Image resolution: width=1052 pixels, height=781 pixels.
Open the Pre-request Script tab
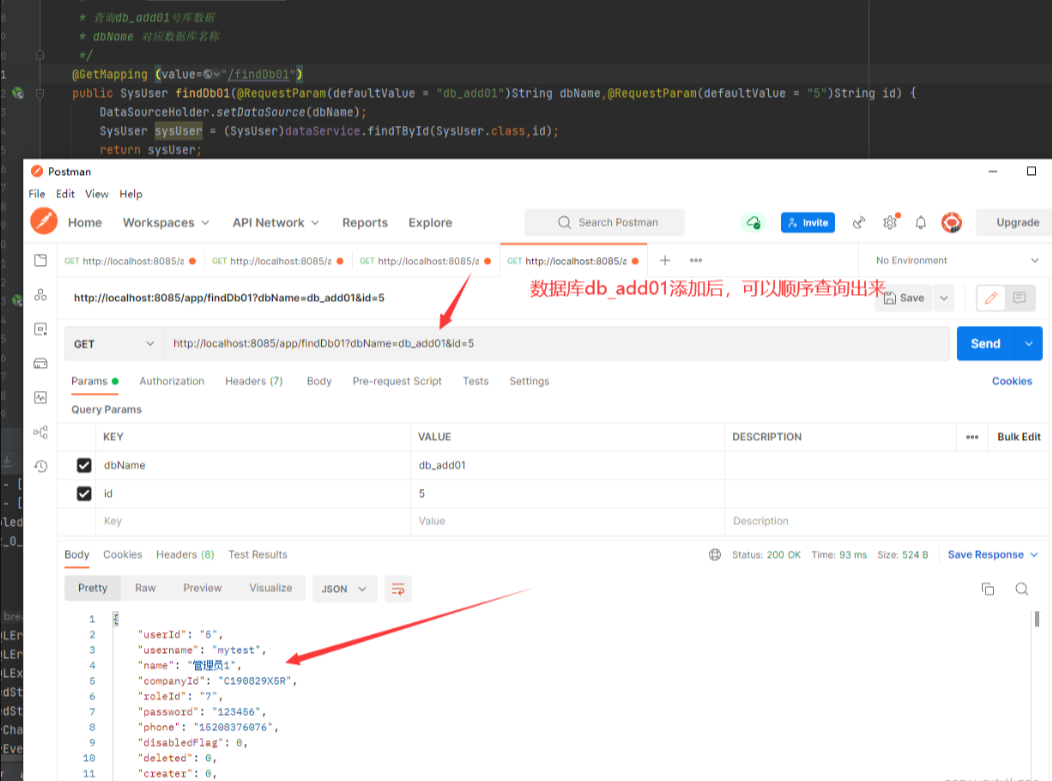tap(397, 381)
